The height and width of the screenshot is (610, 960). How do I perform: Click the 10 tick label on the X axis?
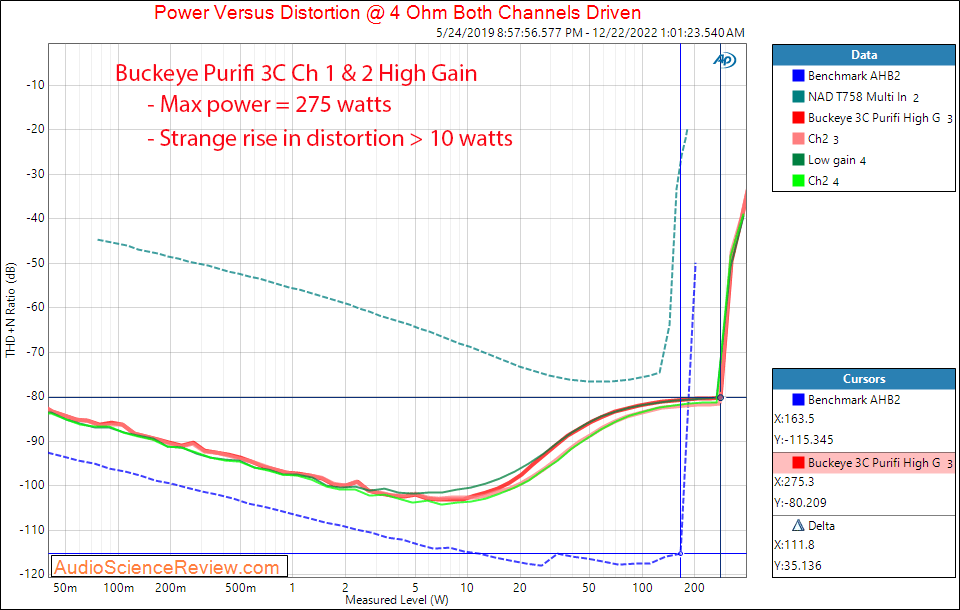pos(467,588)
